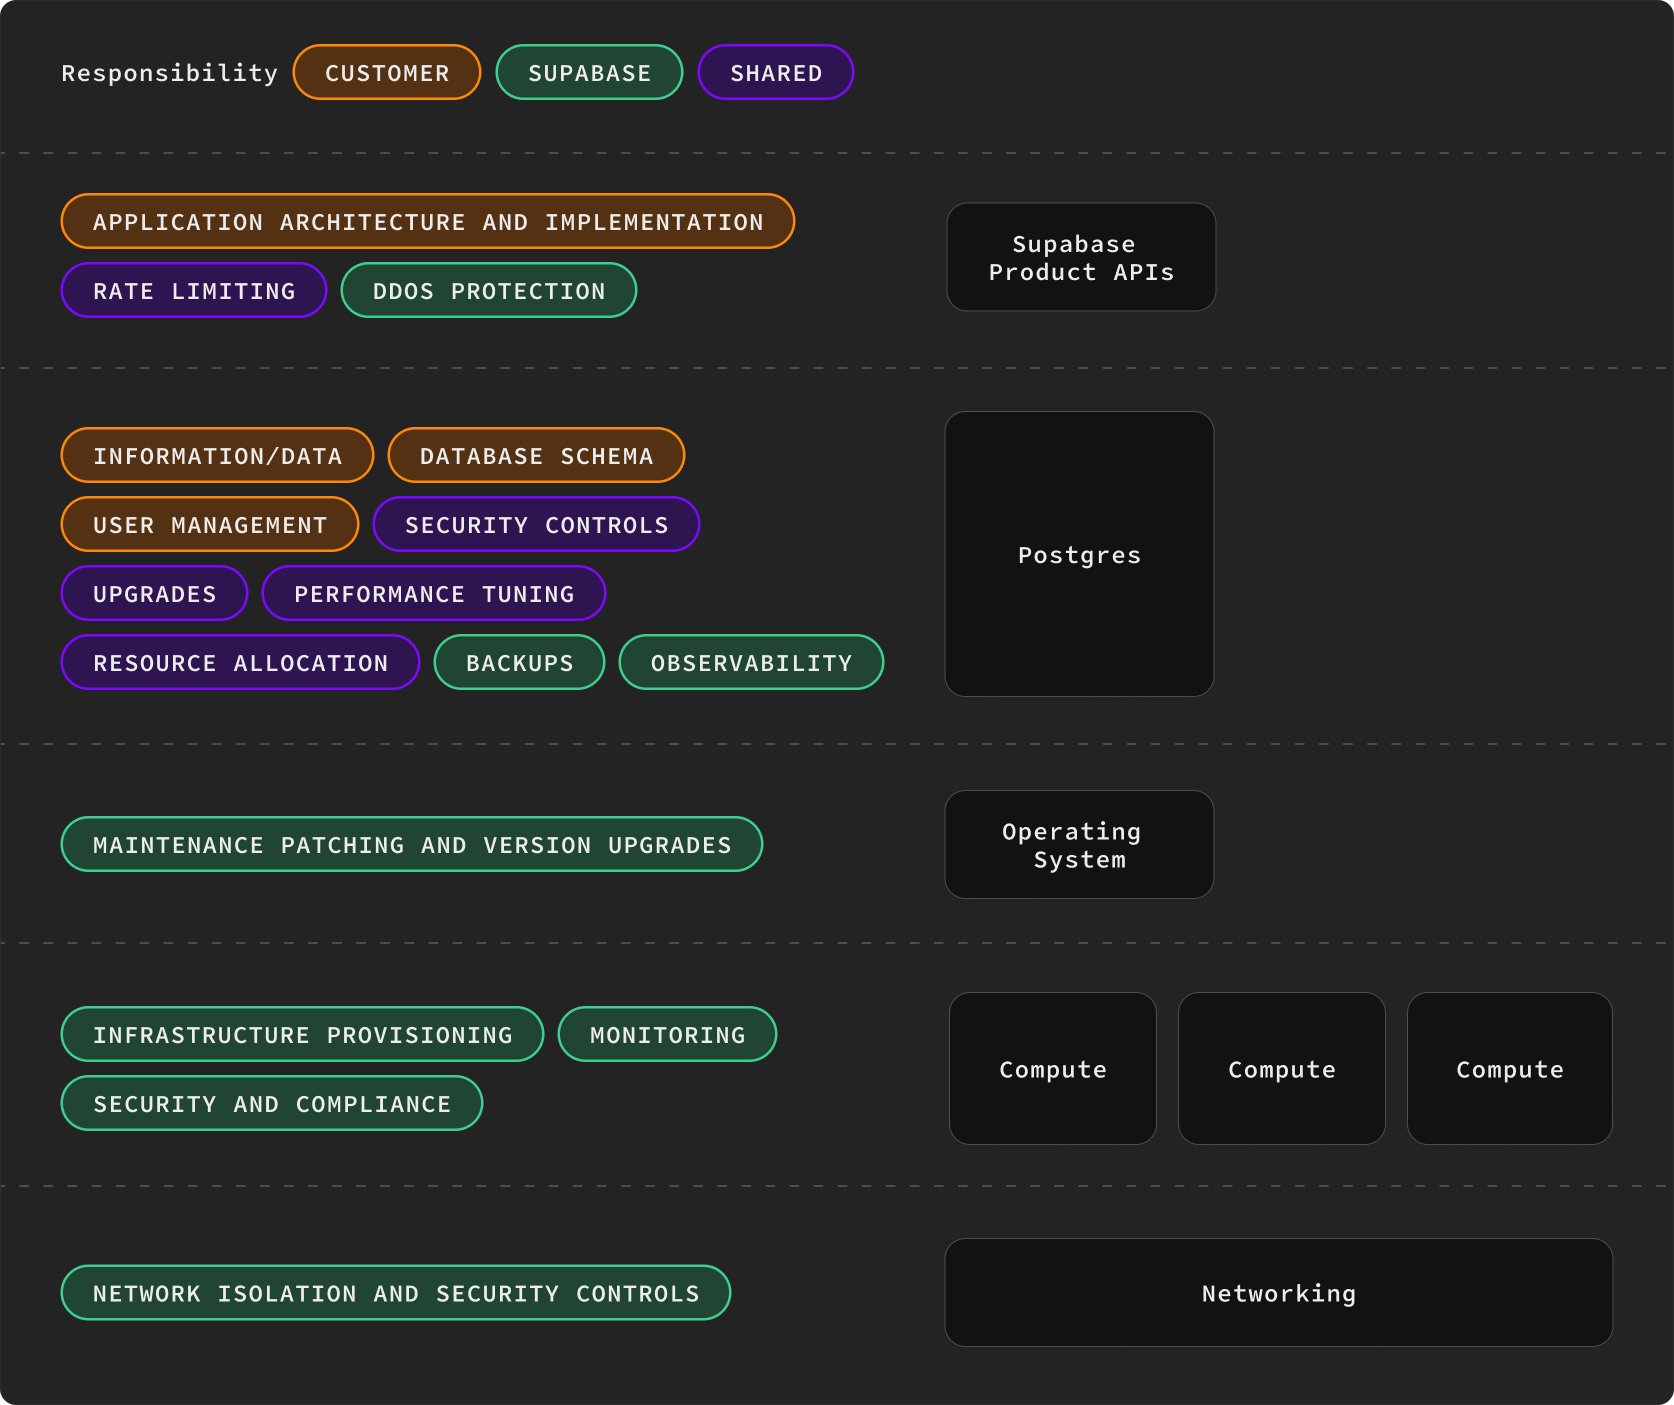The width and height of the screenshot is (1674, 1405).
Task: Select the Observability tag
Action: point(751,663)
